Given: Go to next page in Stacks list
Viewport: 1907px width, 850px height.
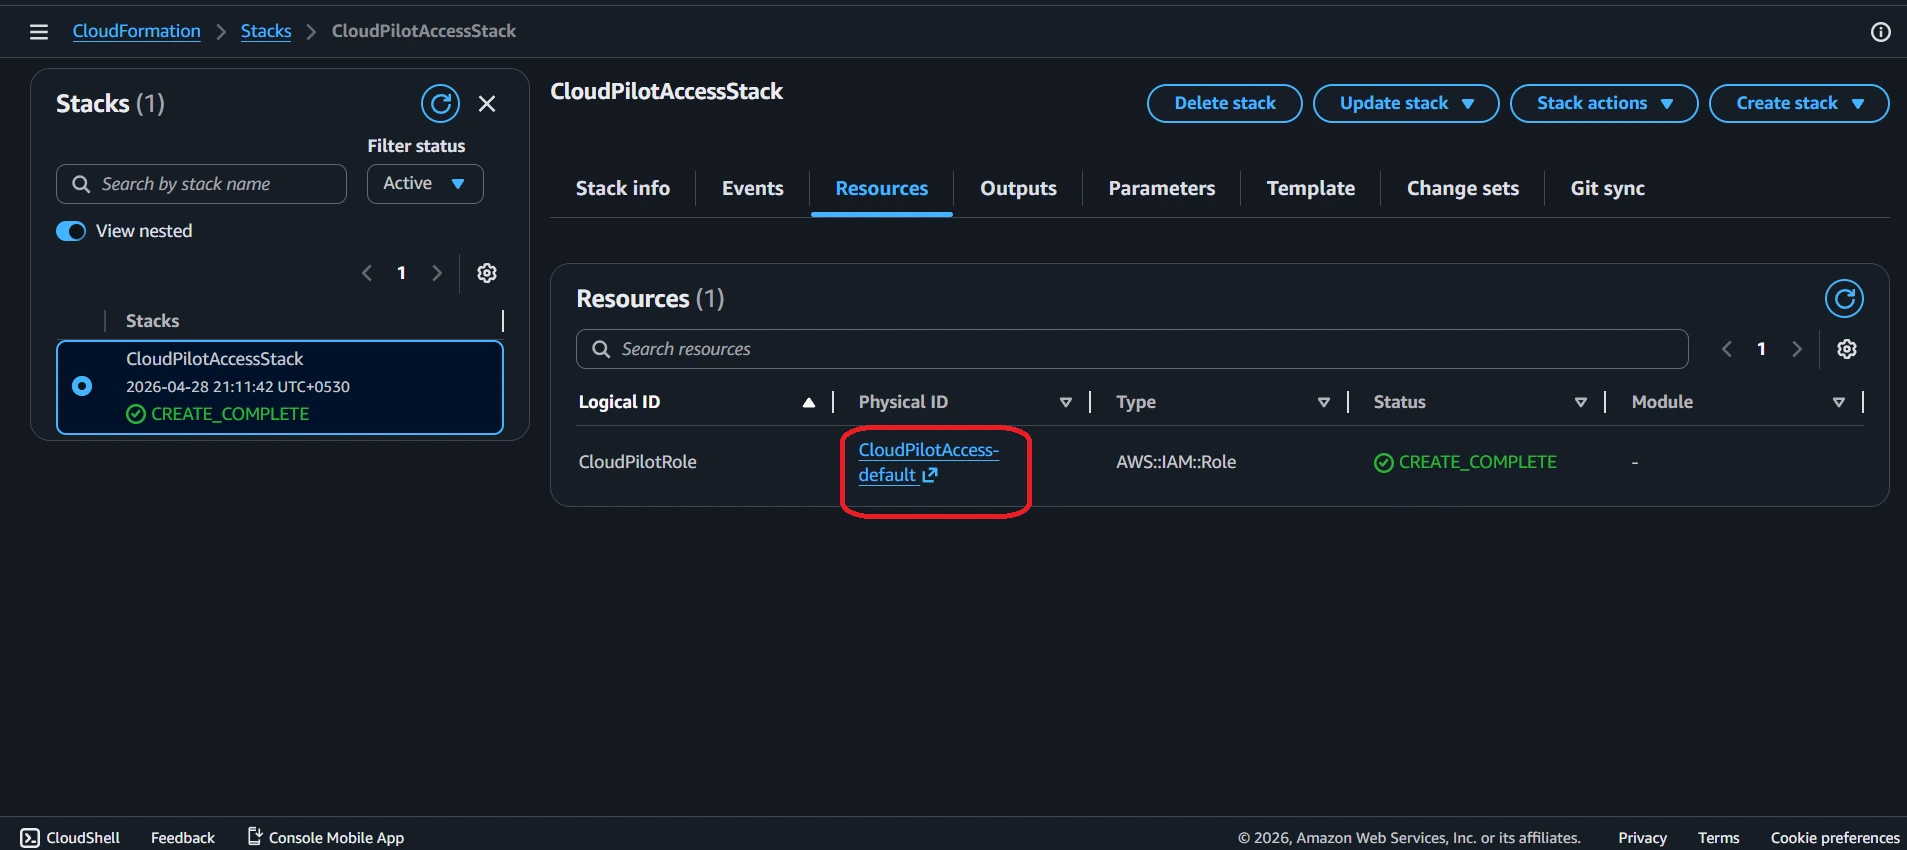Looking at the screenshot, I should [437, 273].
